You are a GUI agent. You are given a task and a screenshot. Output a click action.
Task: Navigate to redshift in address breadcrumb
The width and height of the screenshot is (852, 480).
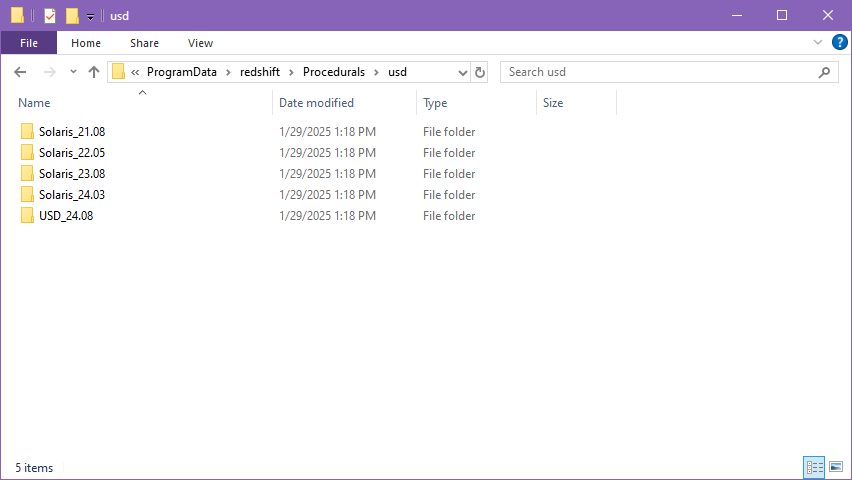(260, 72)
